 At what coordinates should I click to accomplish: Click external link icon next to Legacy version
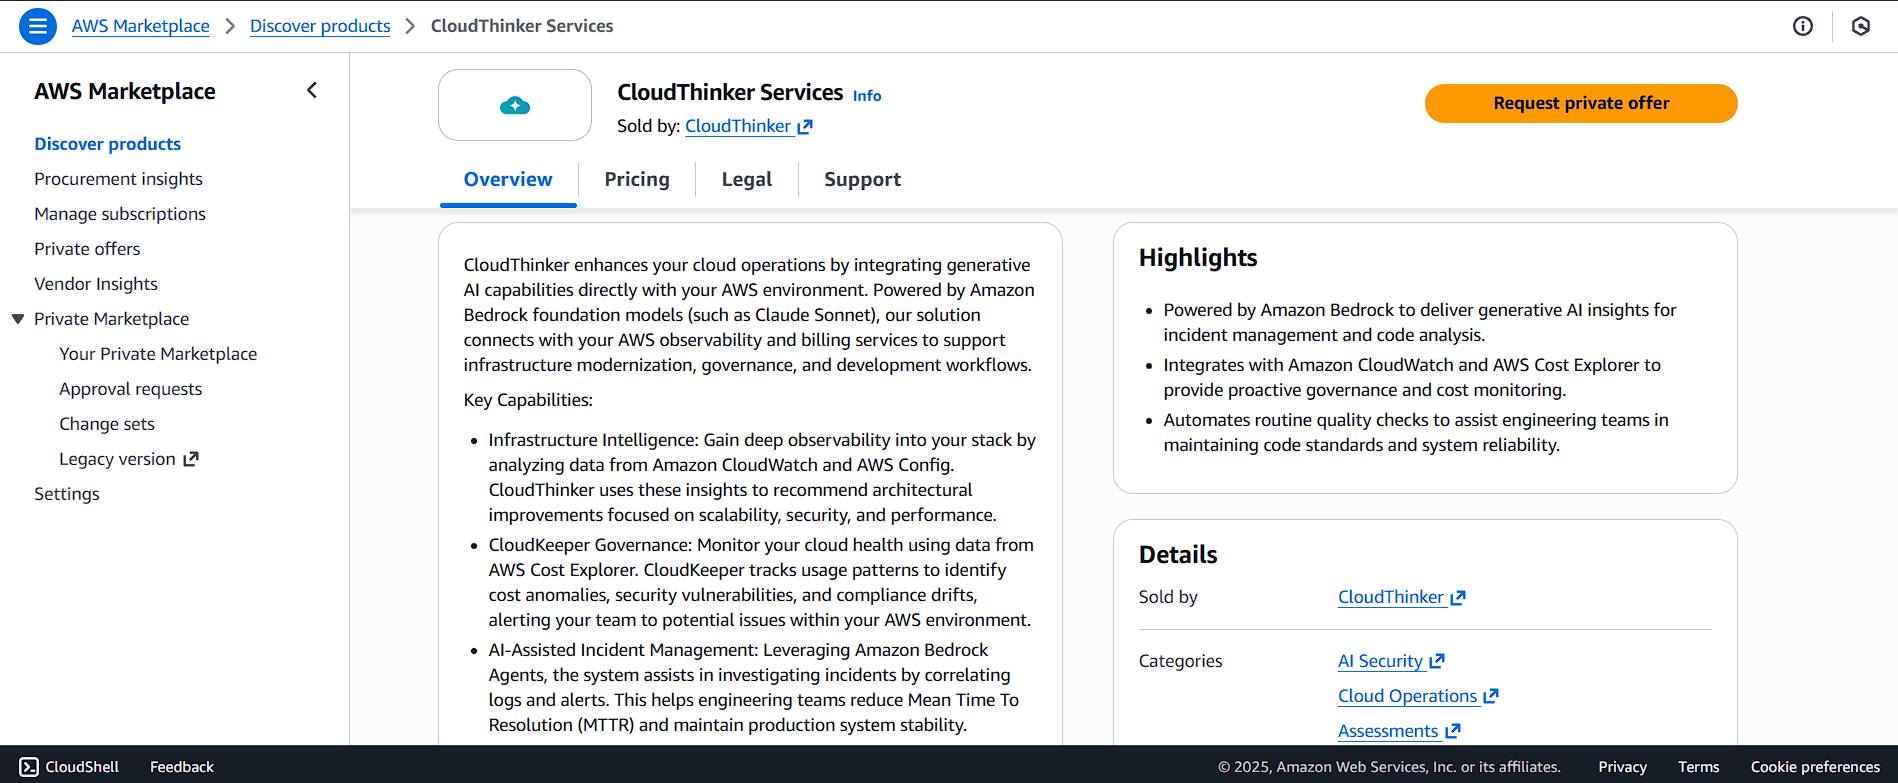tap(191, 459)
